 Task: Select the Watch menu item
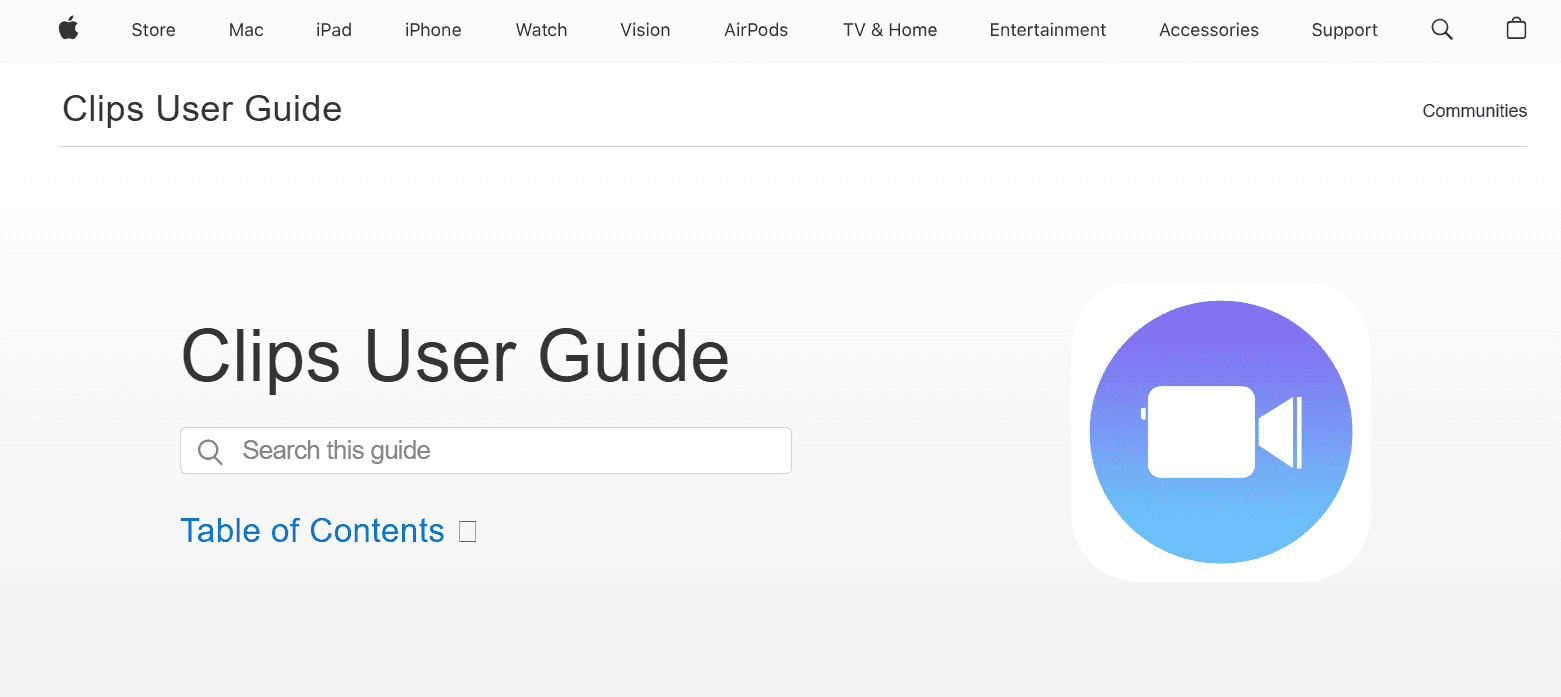coord(541,30)
